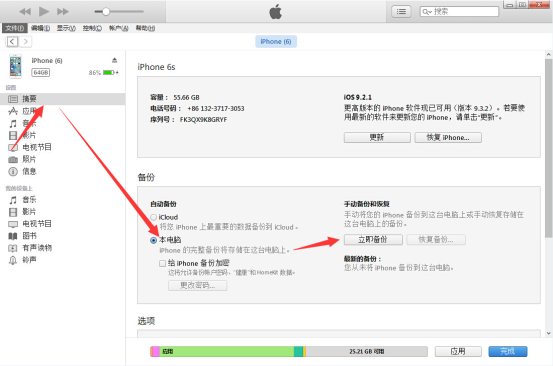Click the scrollbar down arrow
The height and width of the screenshot is (366, 553).
coord(548,333)
